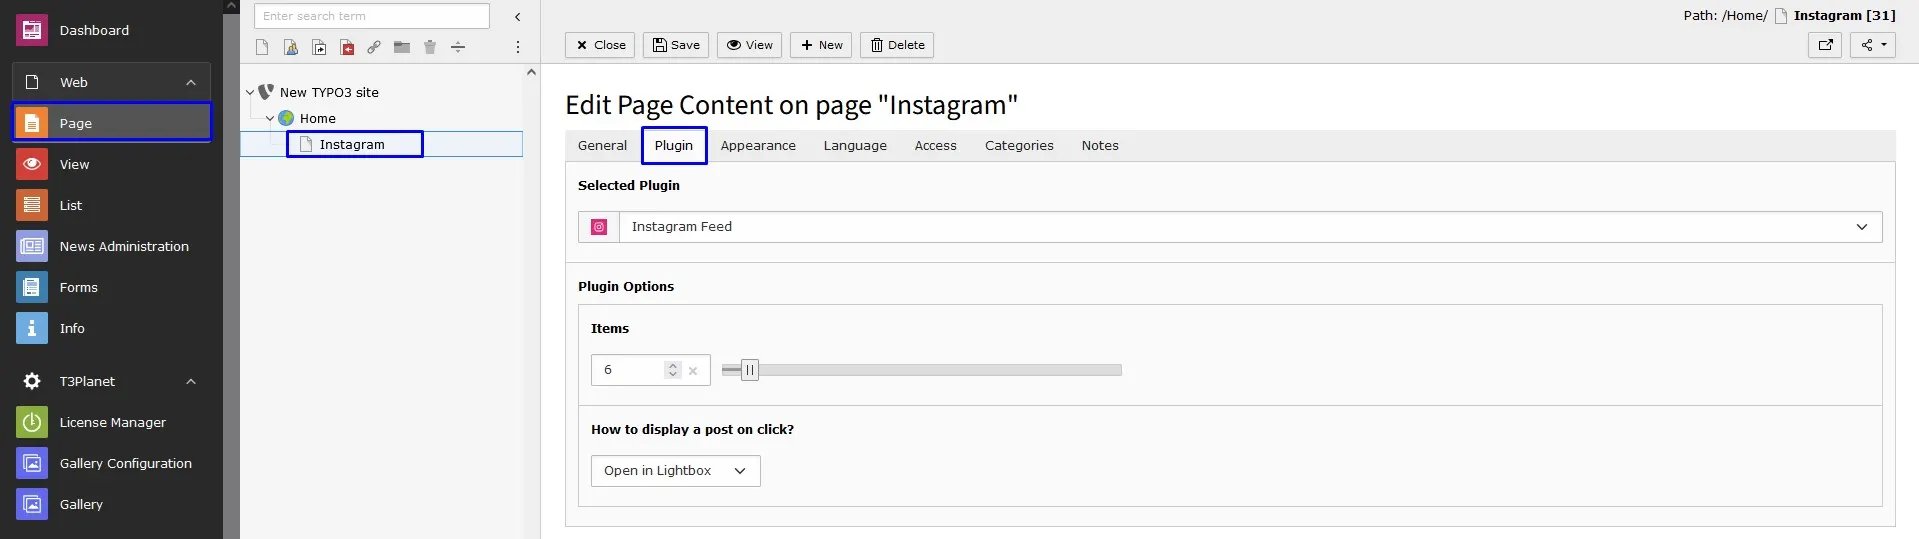This screenshot has width=1919, height=539.
Task: Open Gallery Configuration module
Action: tap(112, 463)
